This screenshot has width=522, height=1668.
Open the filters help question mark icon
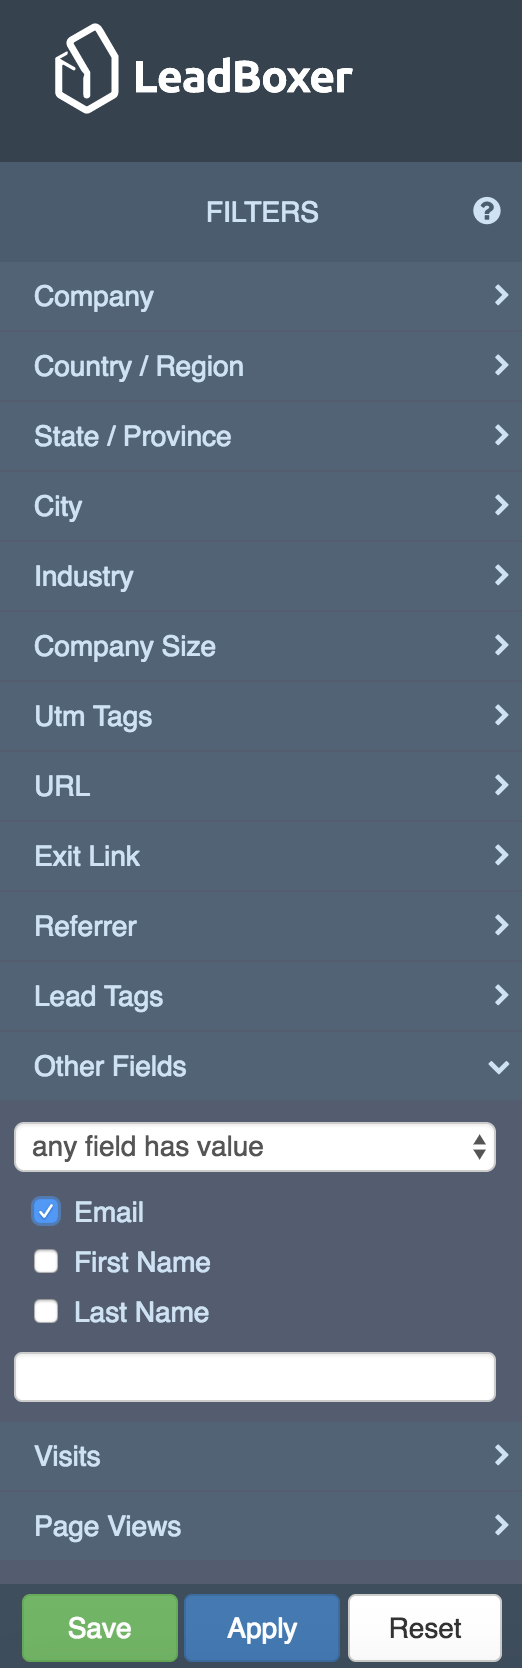point(486,211)
